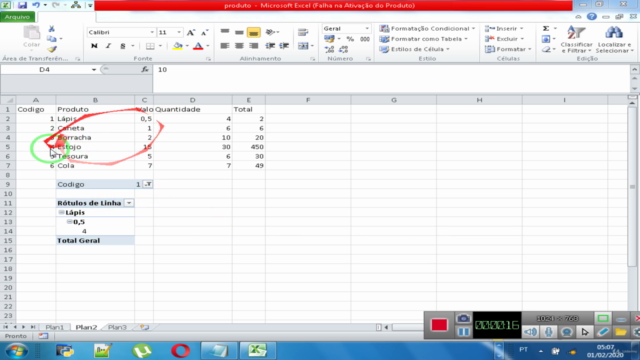The image size is (640, 360).
Task: Click the text orientation icon
Action: point(270,32)
